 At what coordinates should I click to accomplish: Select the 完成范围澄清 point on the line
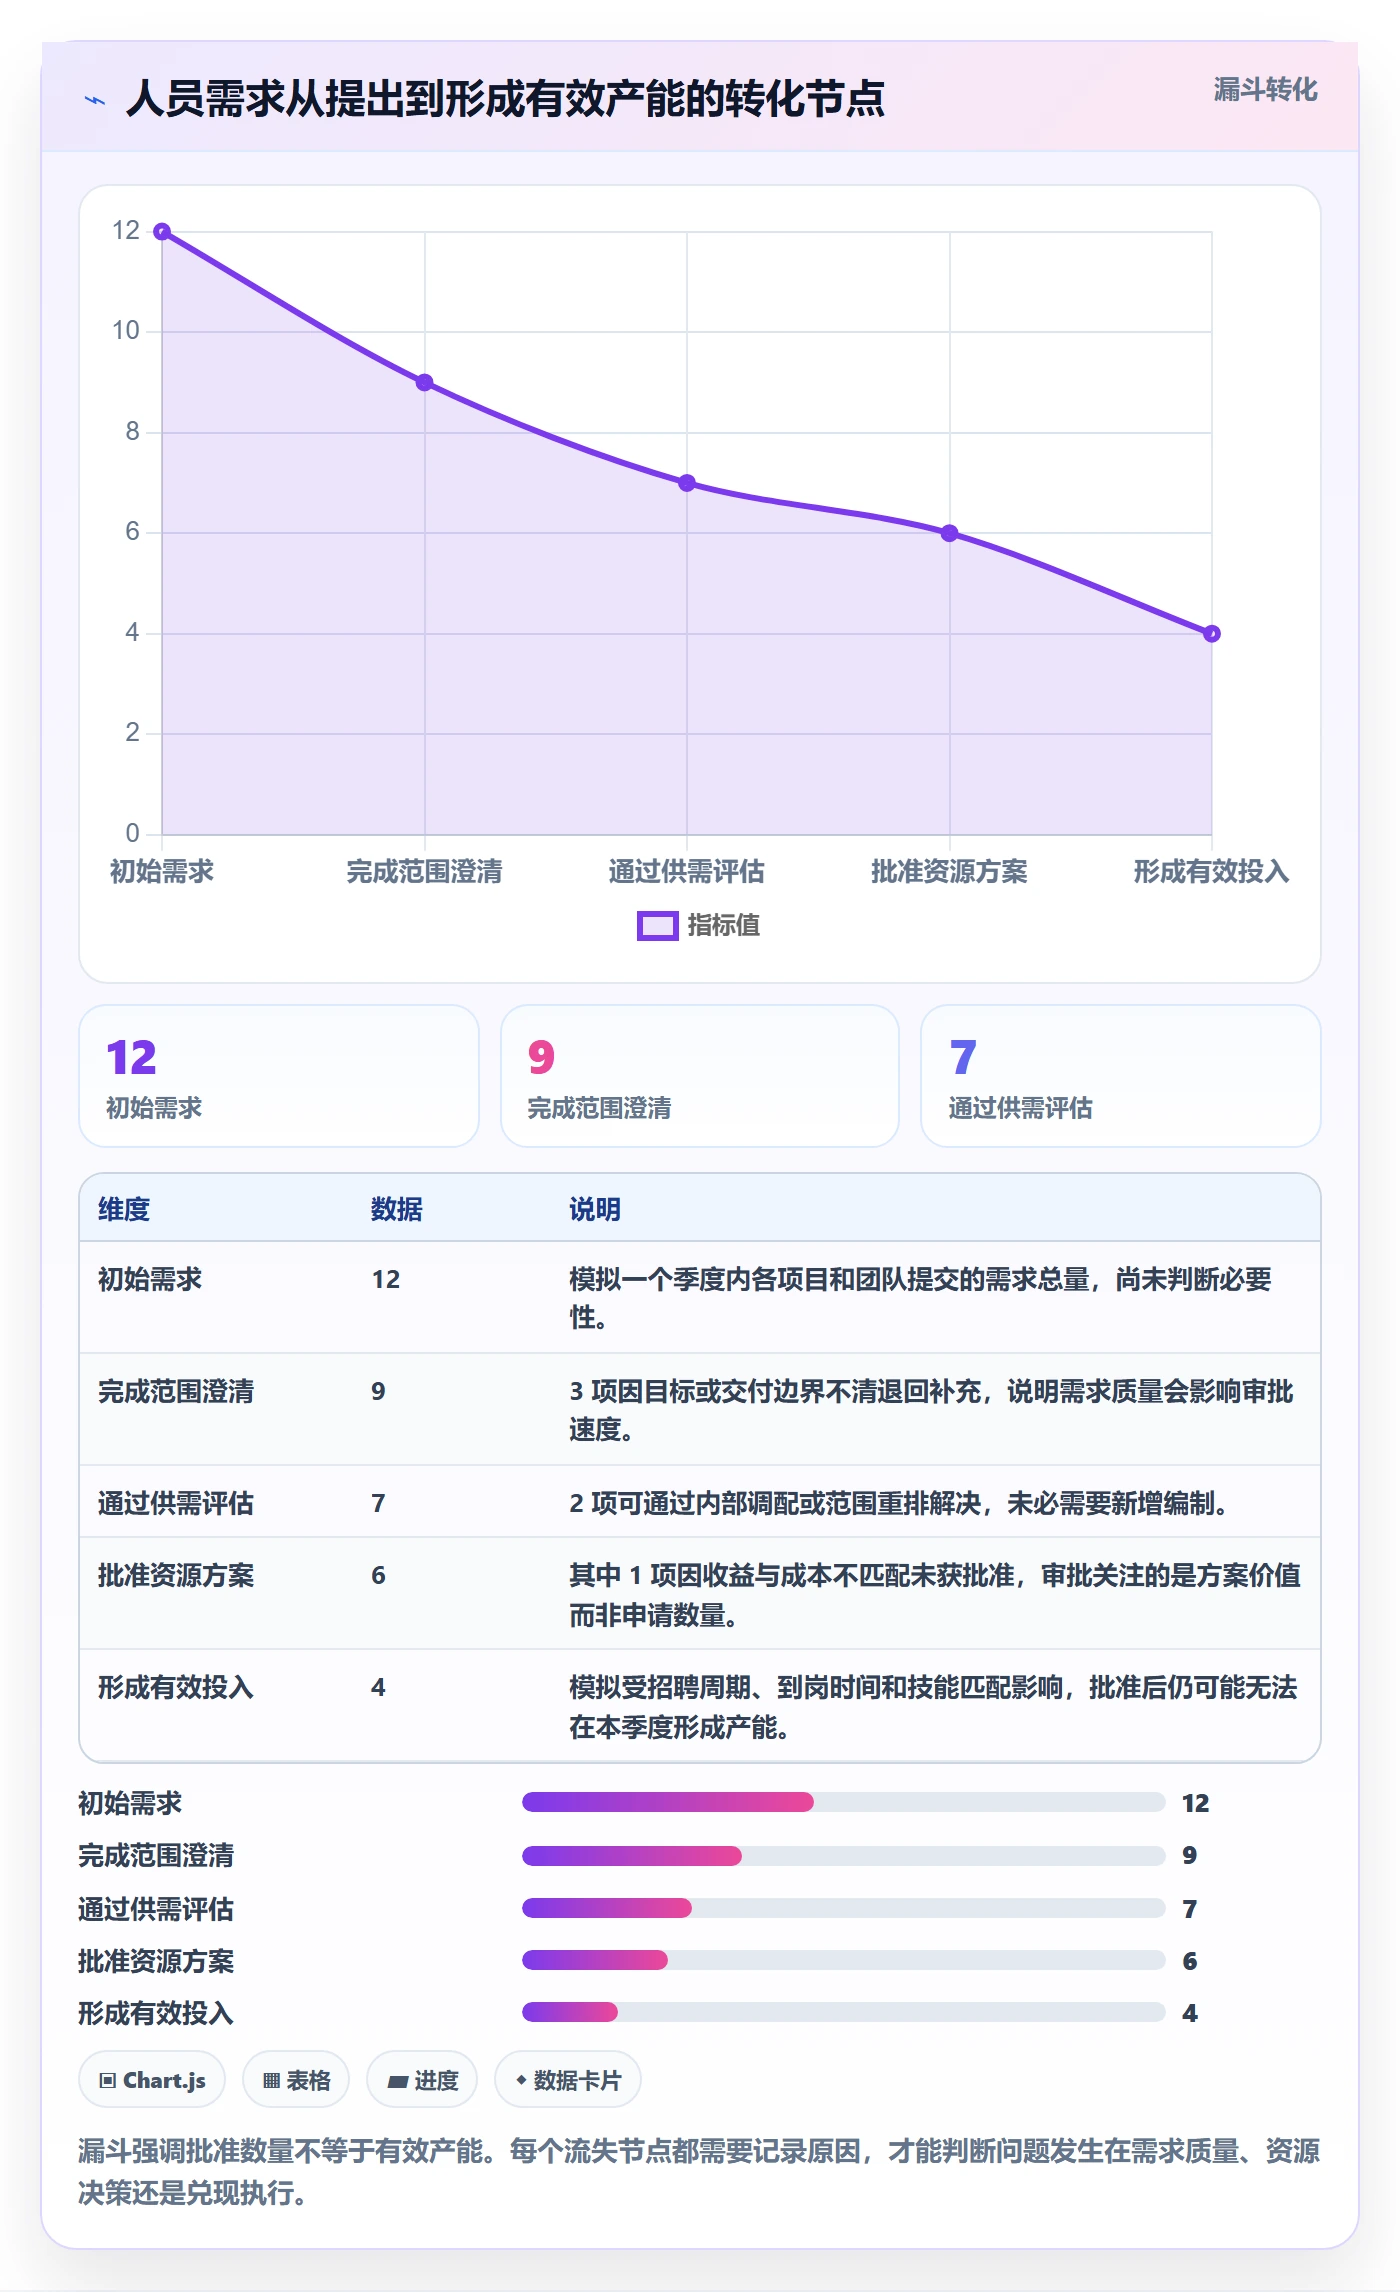(425, 383)
